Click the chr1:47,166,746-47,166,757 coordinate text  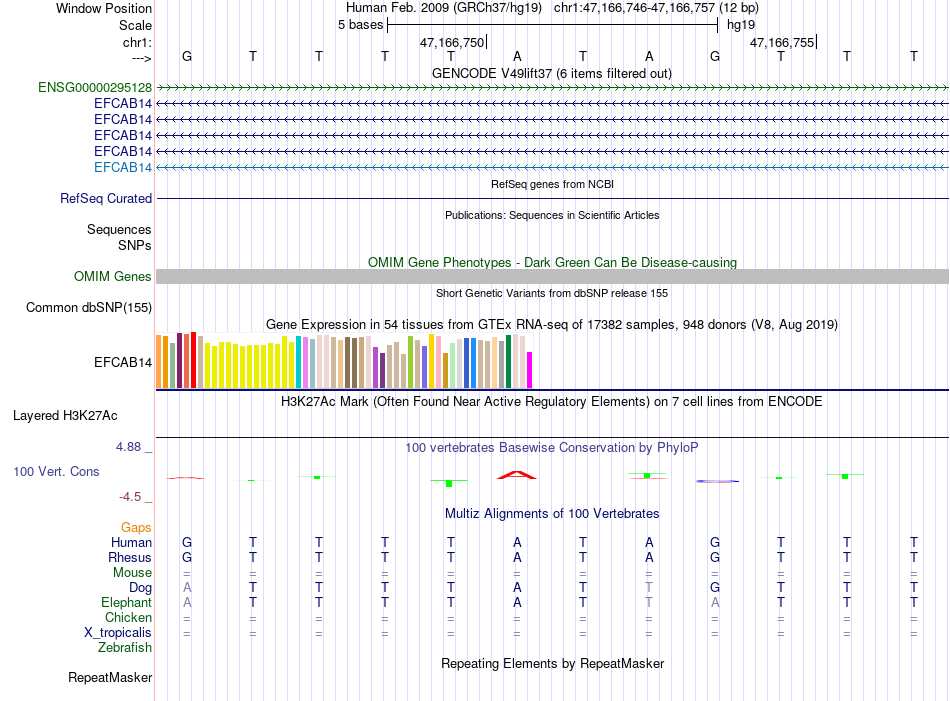[656, 8]
